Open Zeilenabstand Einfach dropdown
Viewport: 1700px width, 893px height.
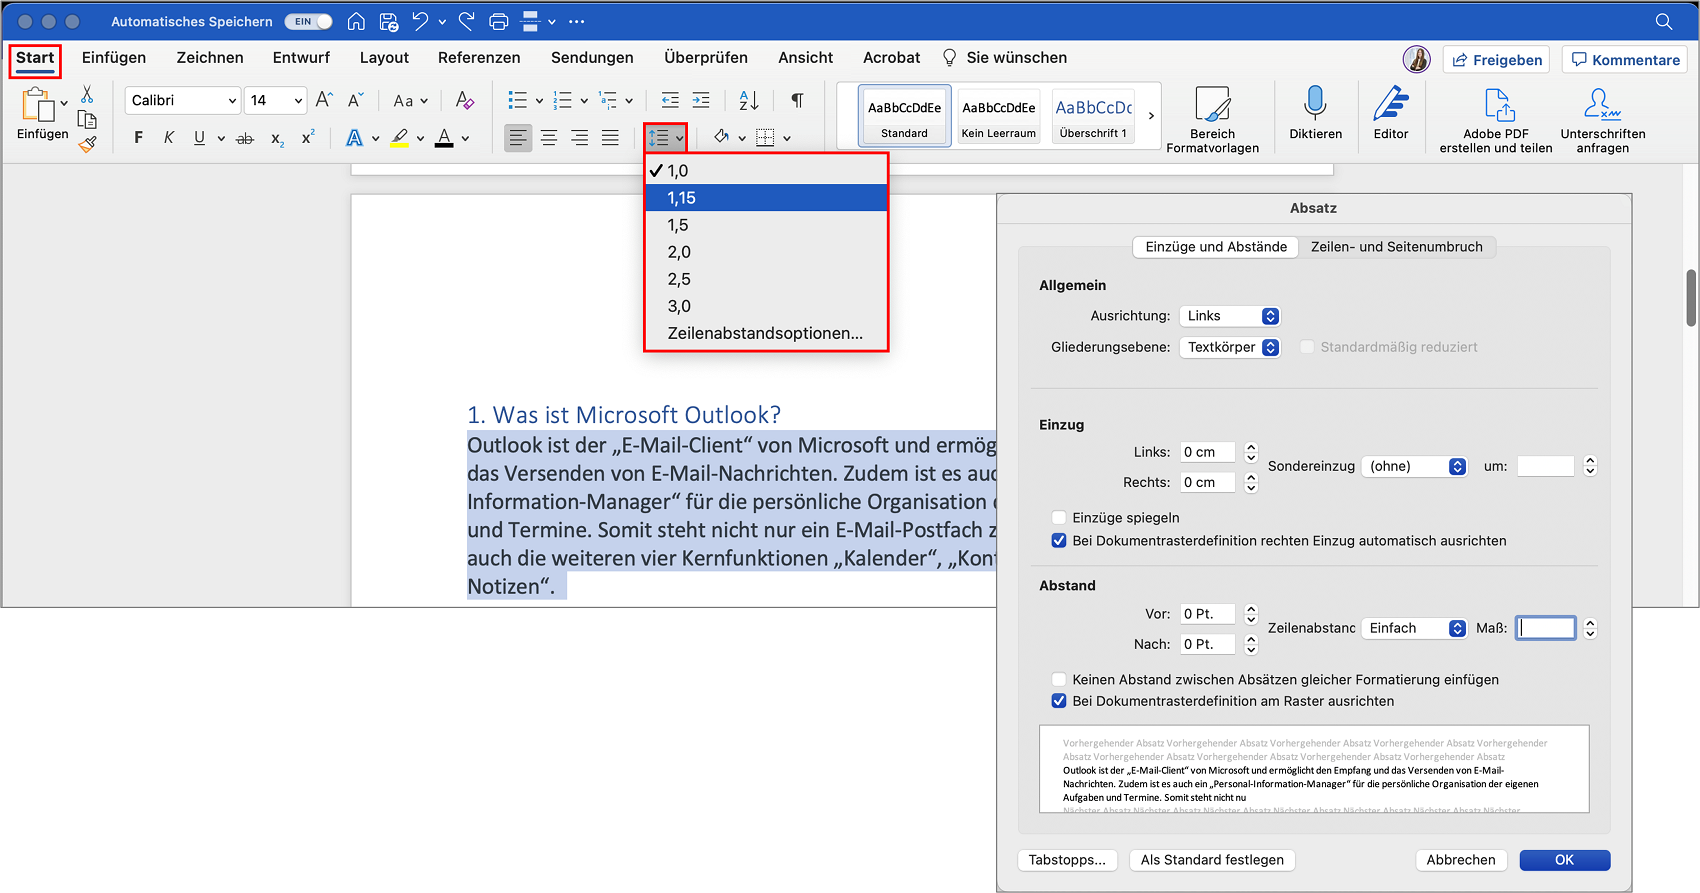point(1414,628)
